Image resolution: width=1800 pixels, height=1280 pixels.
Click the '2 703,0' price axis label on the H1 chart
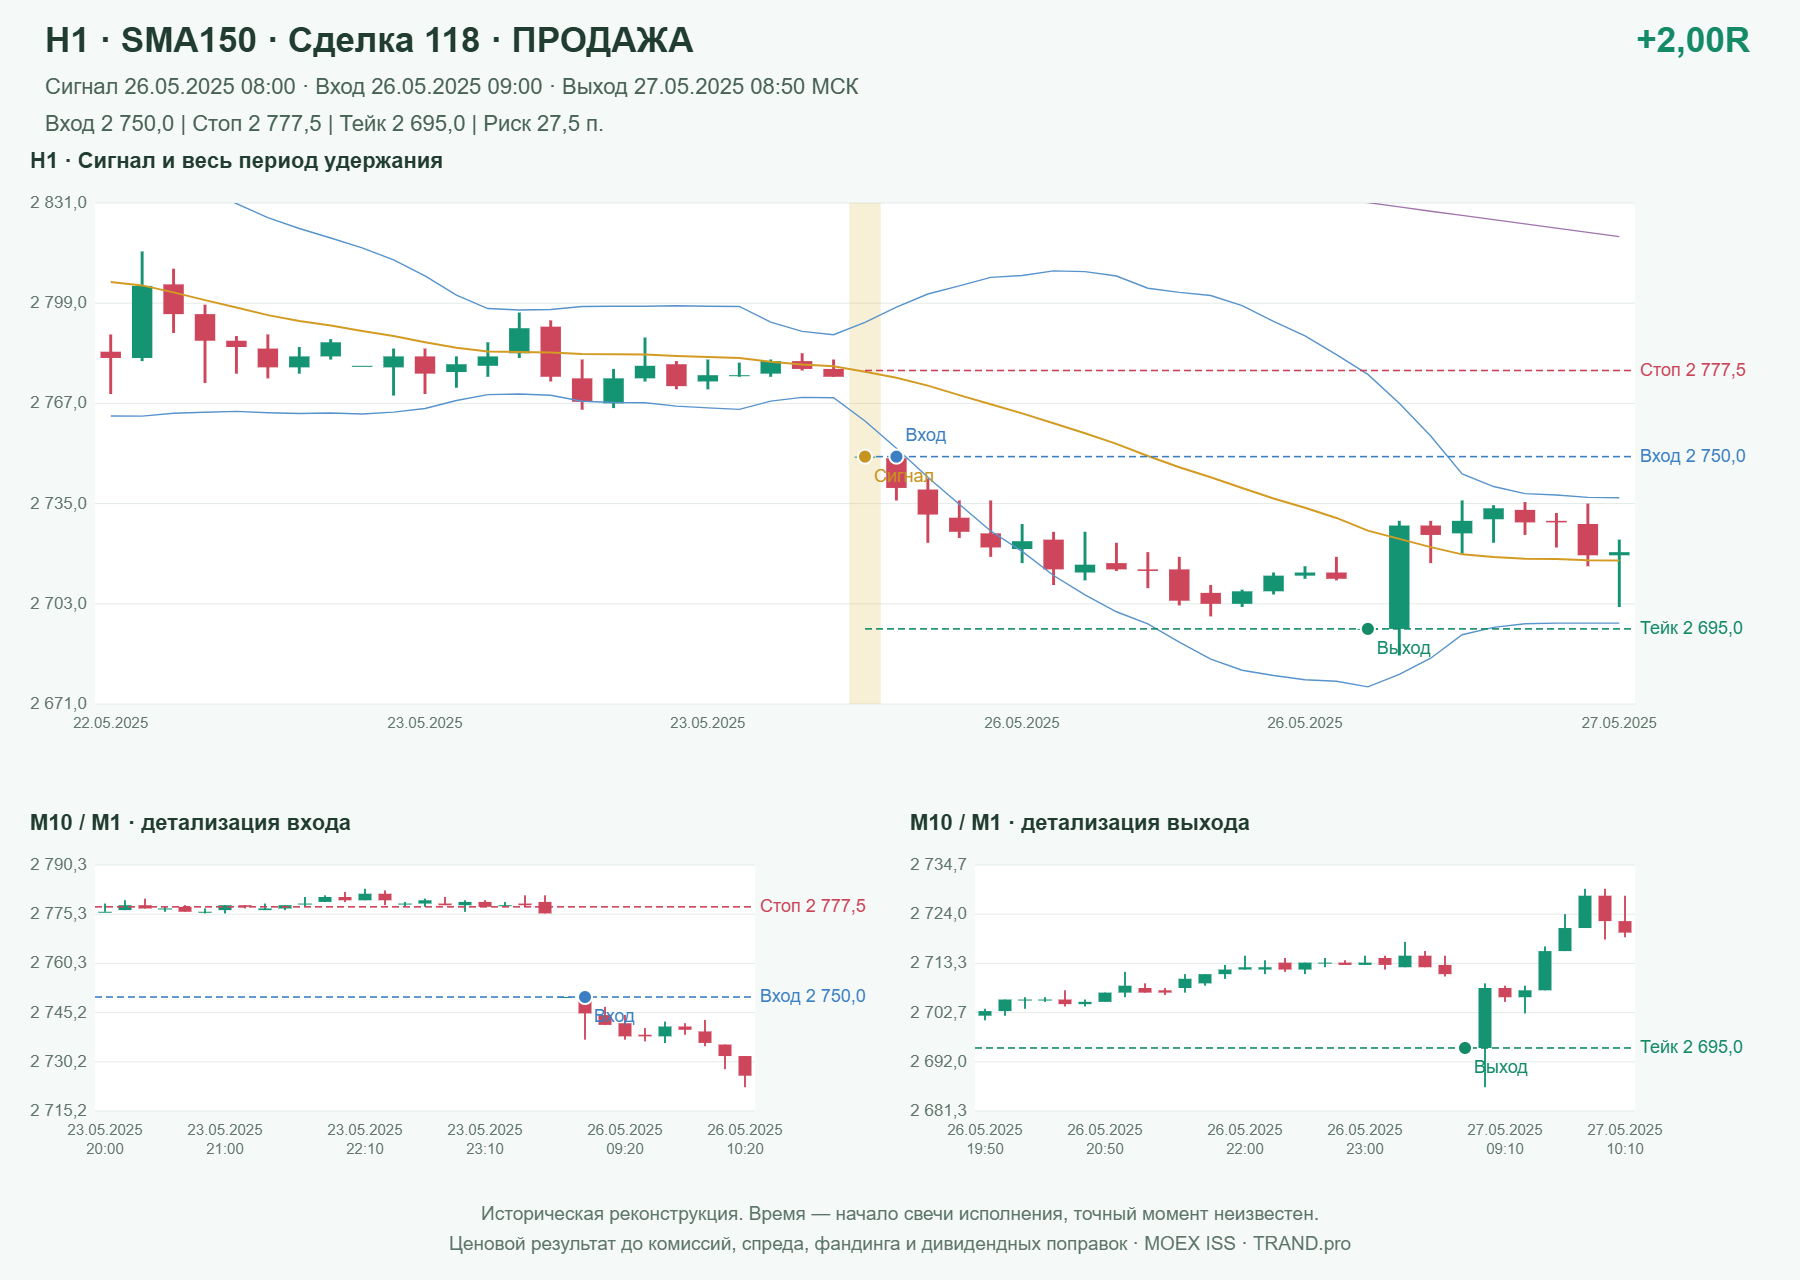[x=58, y=604]
